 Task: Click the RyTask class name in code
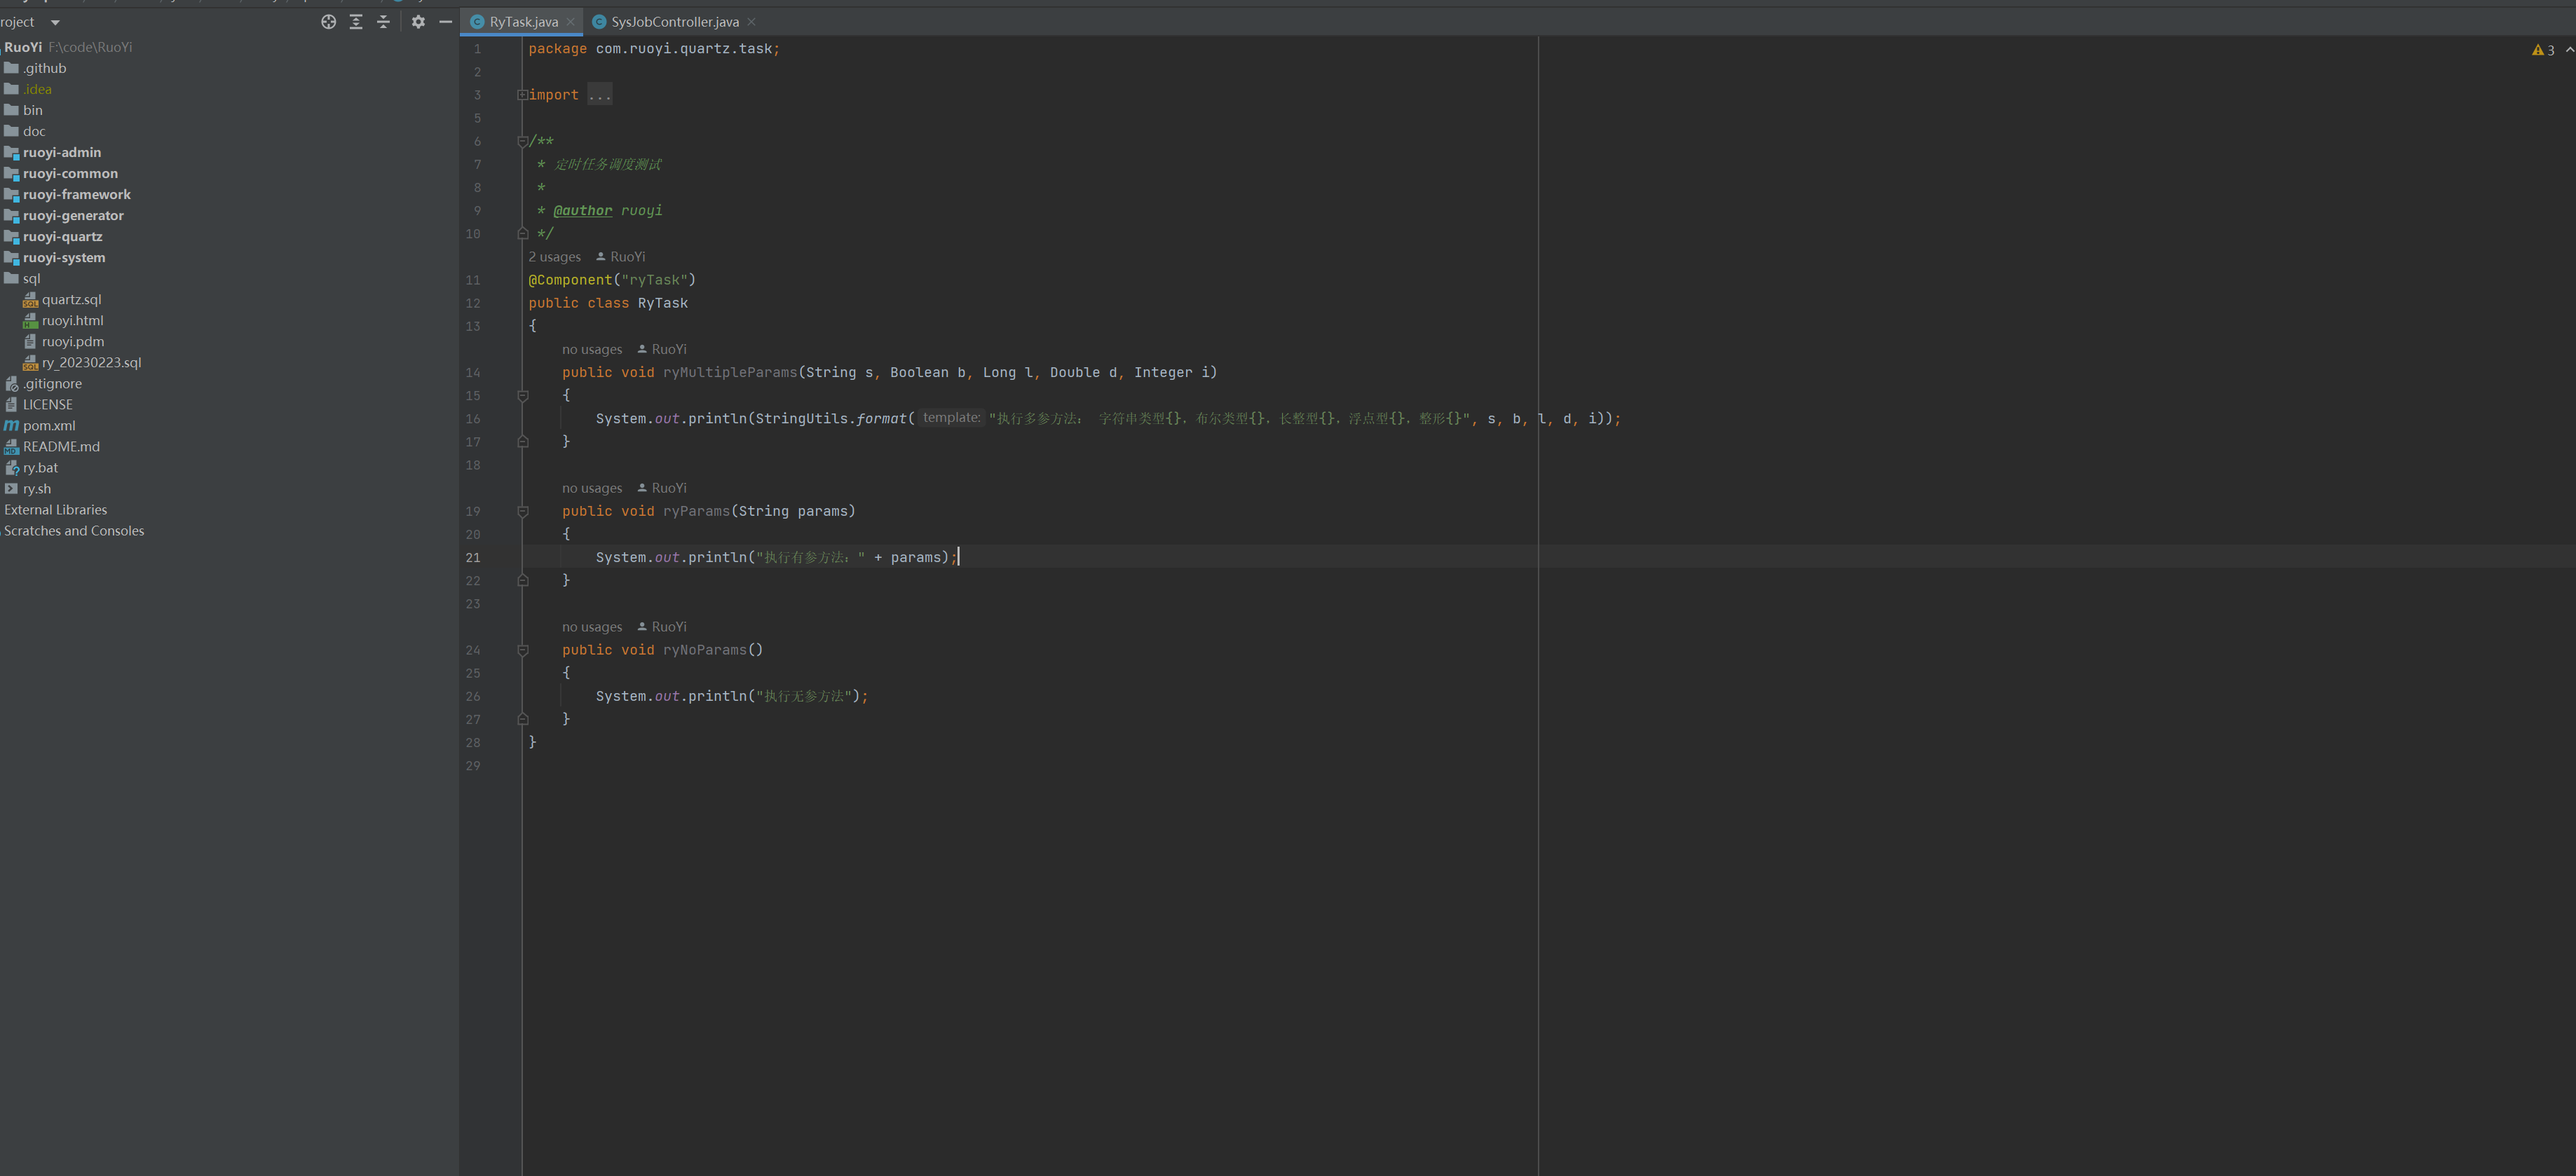pos(662,303)
